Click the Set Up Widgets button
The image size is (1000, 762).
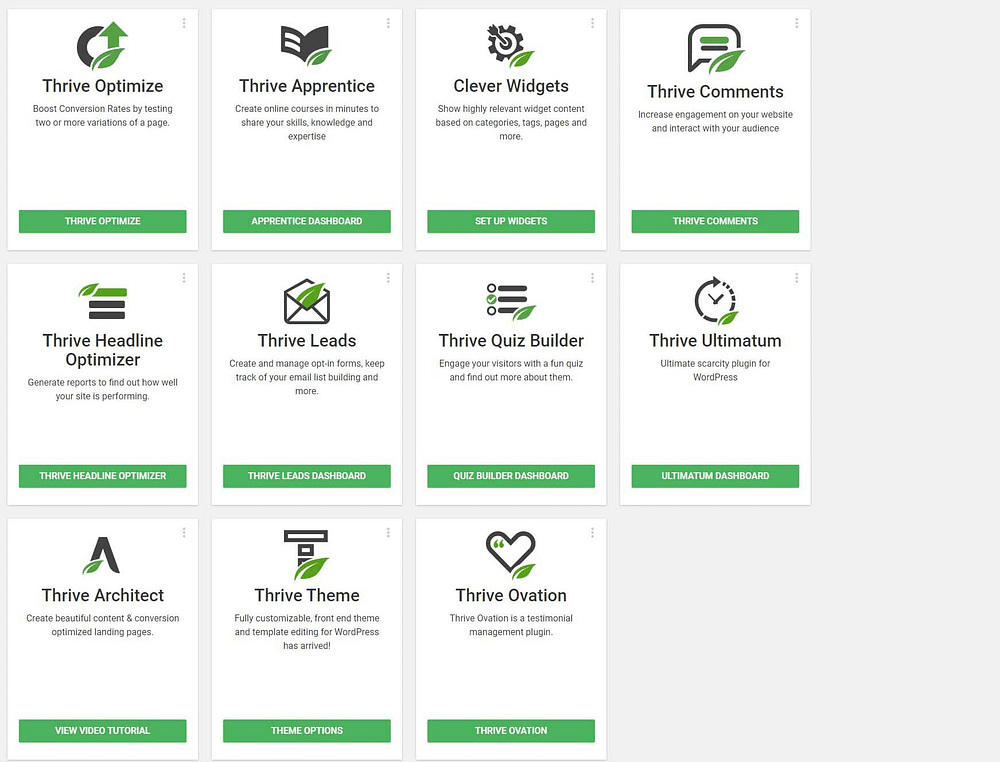pyautogui.click(x=511, y=221)
